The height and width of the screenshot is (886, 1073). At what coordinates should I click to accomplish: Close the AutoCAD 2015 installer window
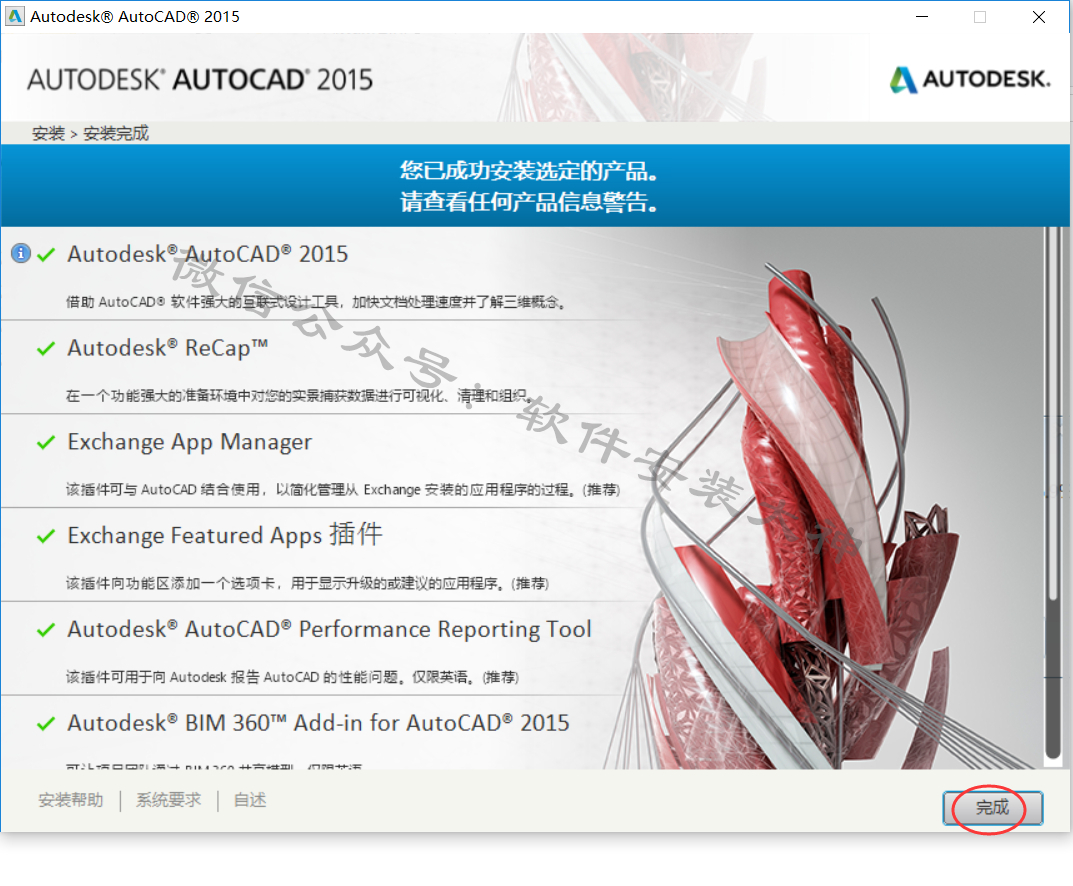pyautogui.click(x=1038, y=16)
